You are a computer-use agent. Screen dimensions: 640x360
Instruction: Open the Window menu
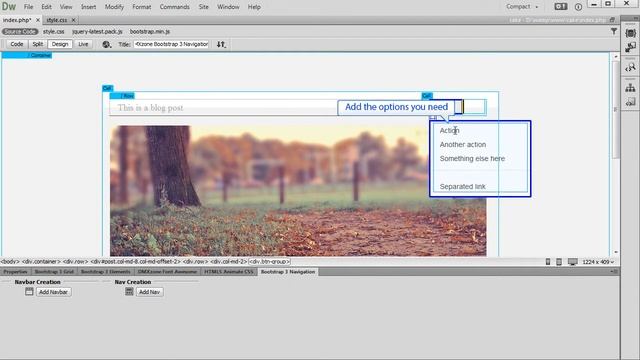228,7
